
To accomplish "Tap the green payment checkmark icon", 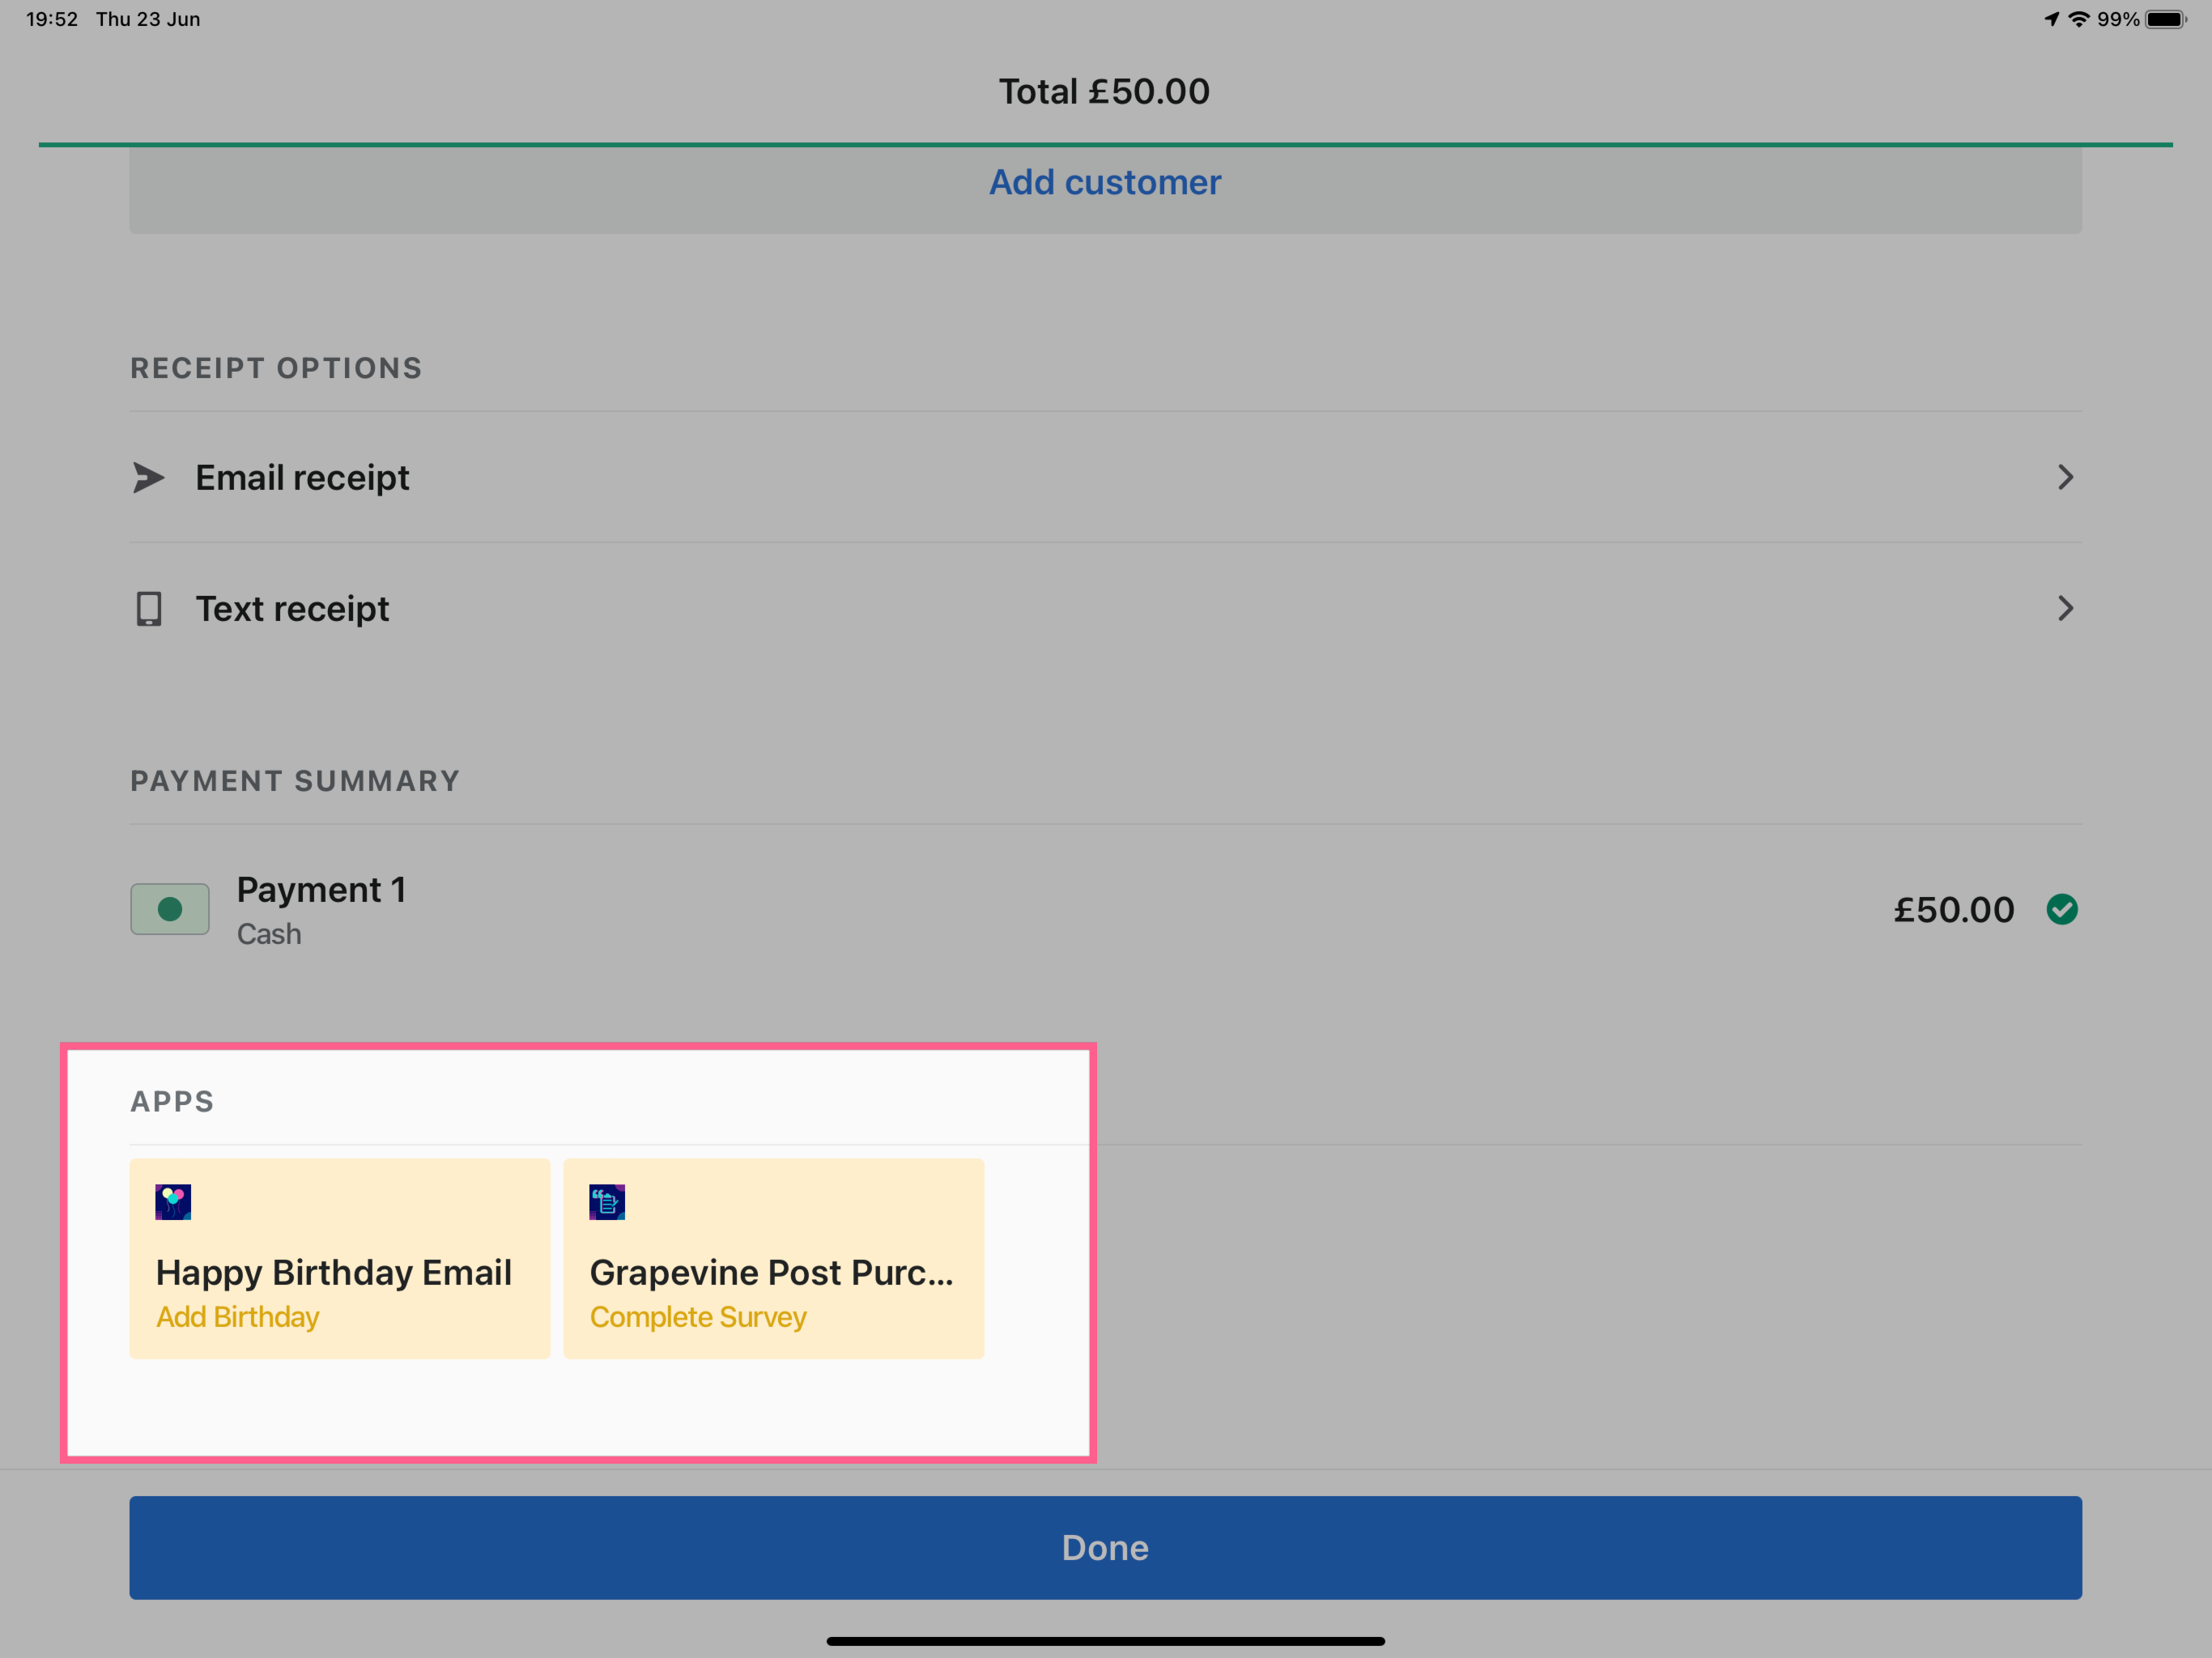I will (2062, 909).
